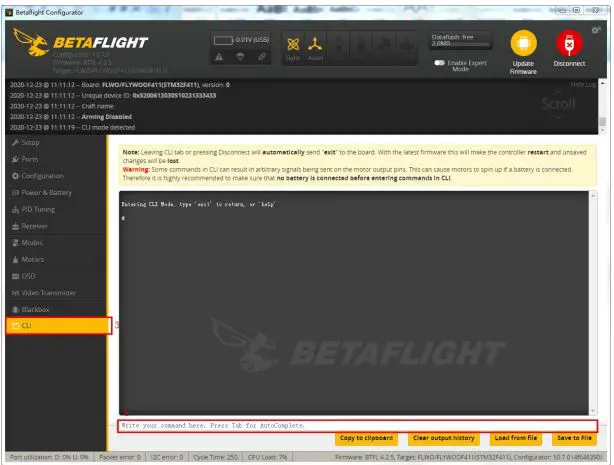Click the CLI sidebar icon
614x465 pixels.
point(16,326)
